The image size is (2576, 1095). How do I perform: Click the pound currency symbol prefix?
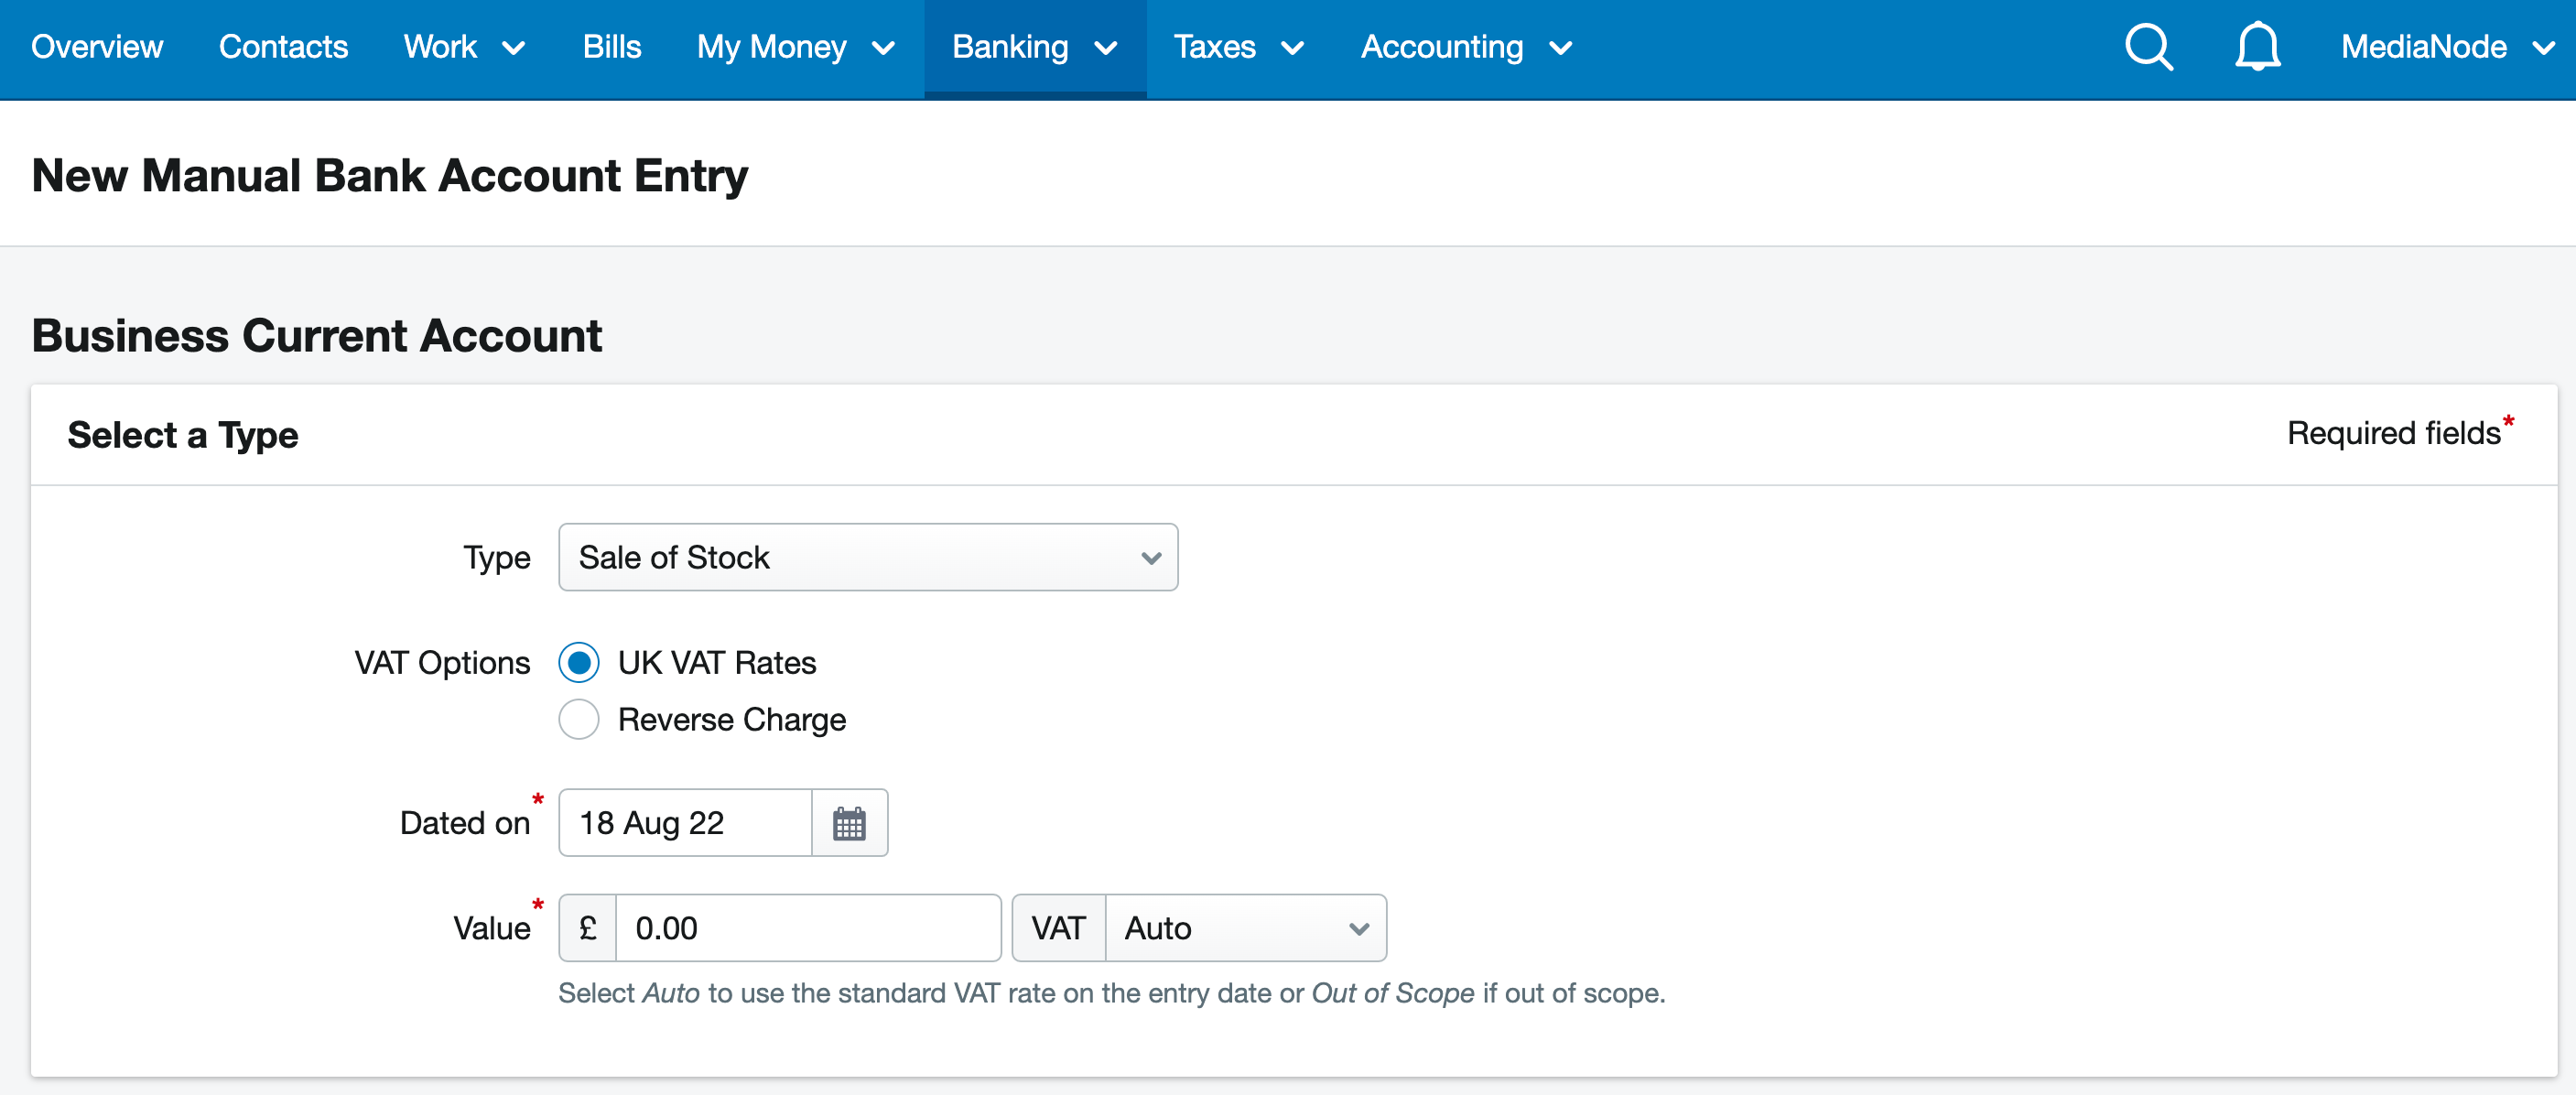point(588,929)
